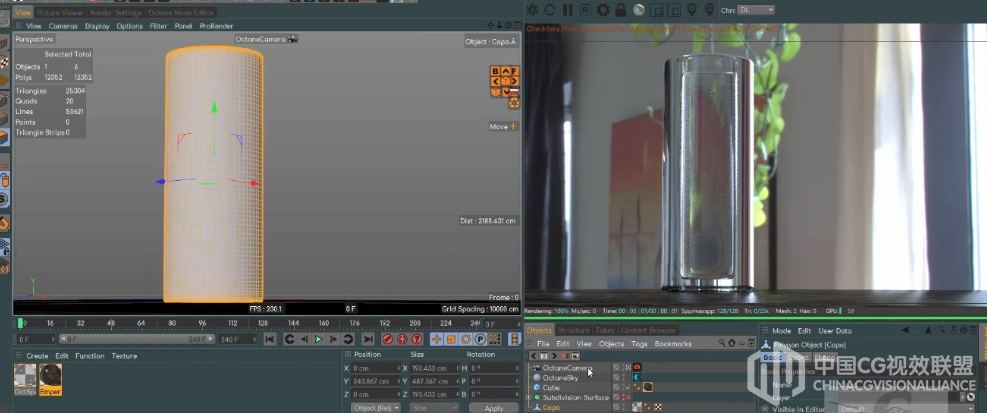Open Octane settings gear in Live Viewer
987x413 pixels.
point(603,10)
